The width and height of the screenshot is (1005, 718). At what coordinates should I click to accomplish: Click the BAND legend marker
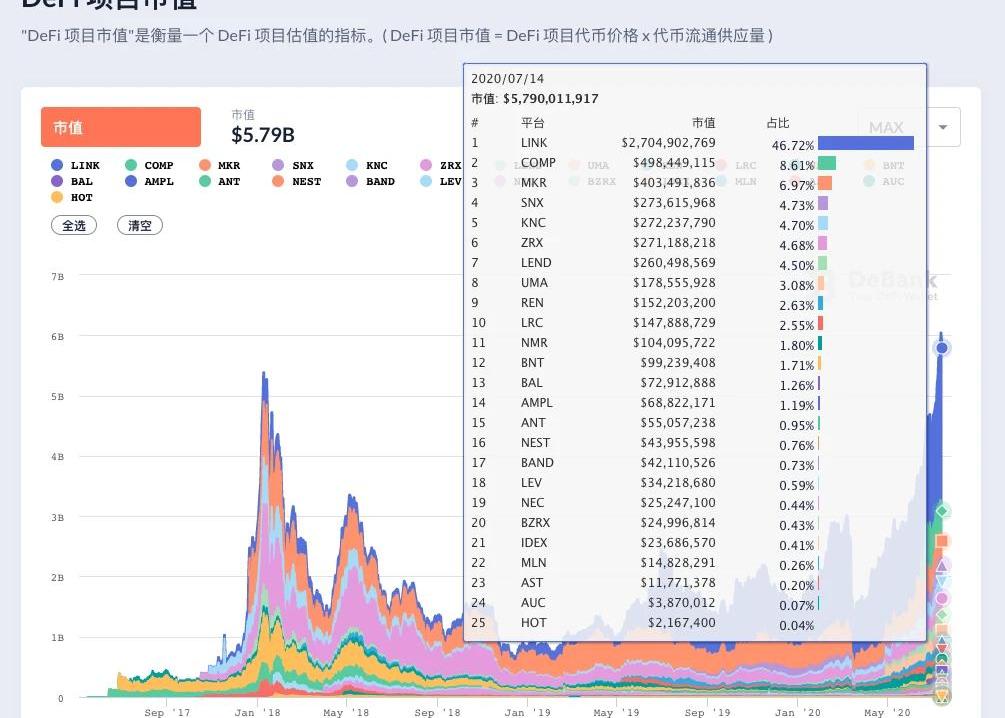[x=352, y=182]
